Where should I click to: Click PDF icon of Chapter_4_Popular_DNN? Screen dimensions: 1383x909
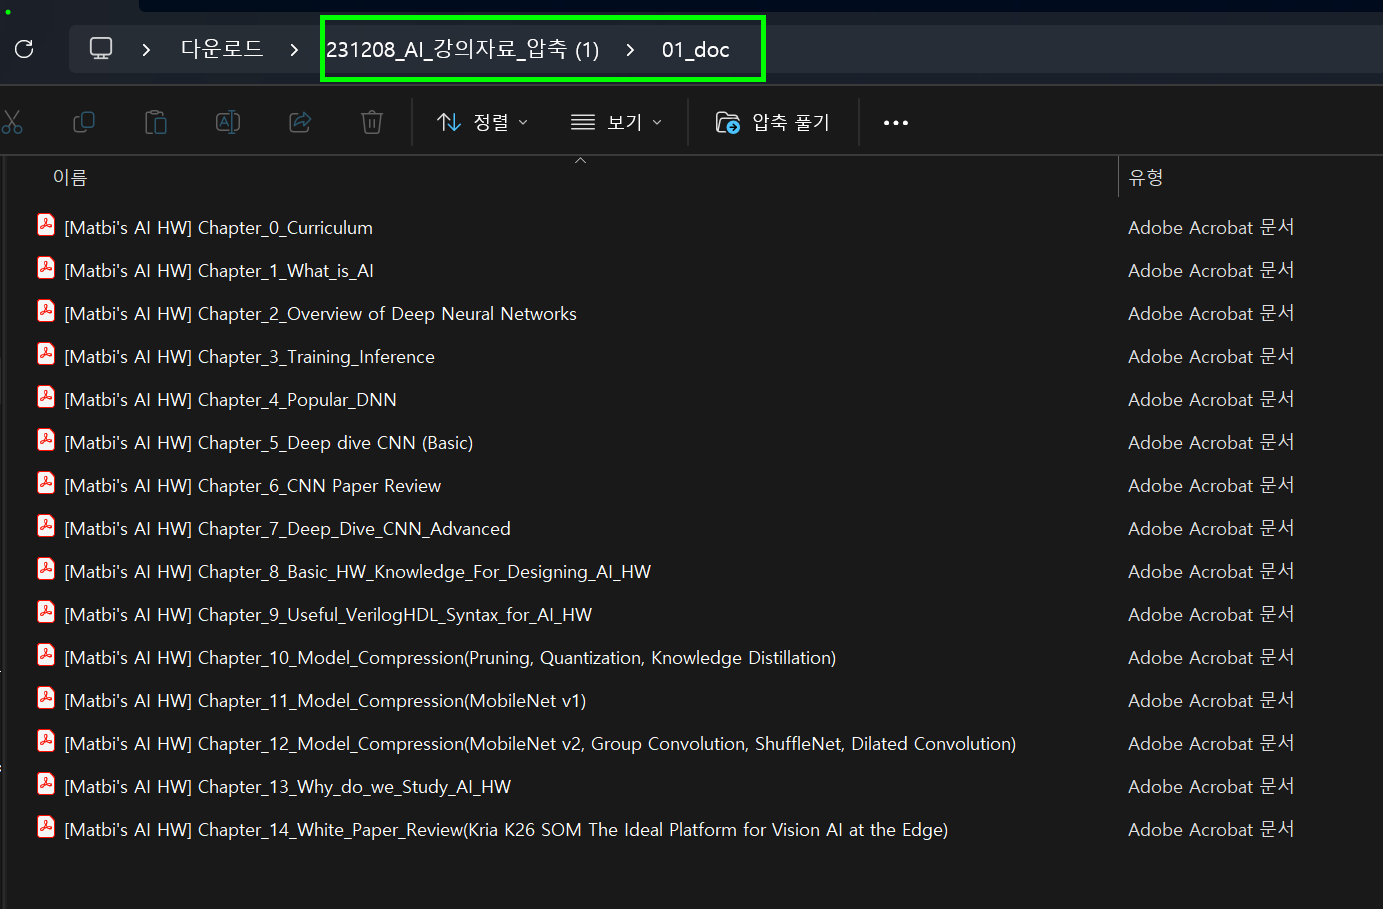(x=46, y=397)
